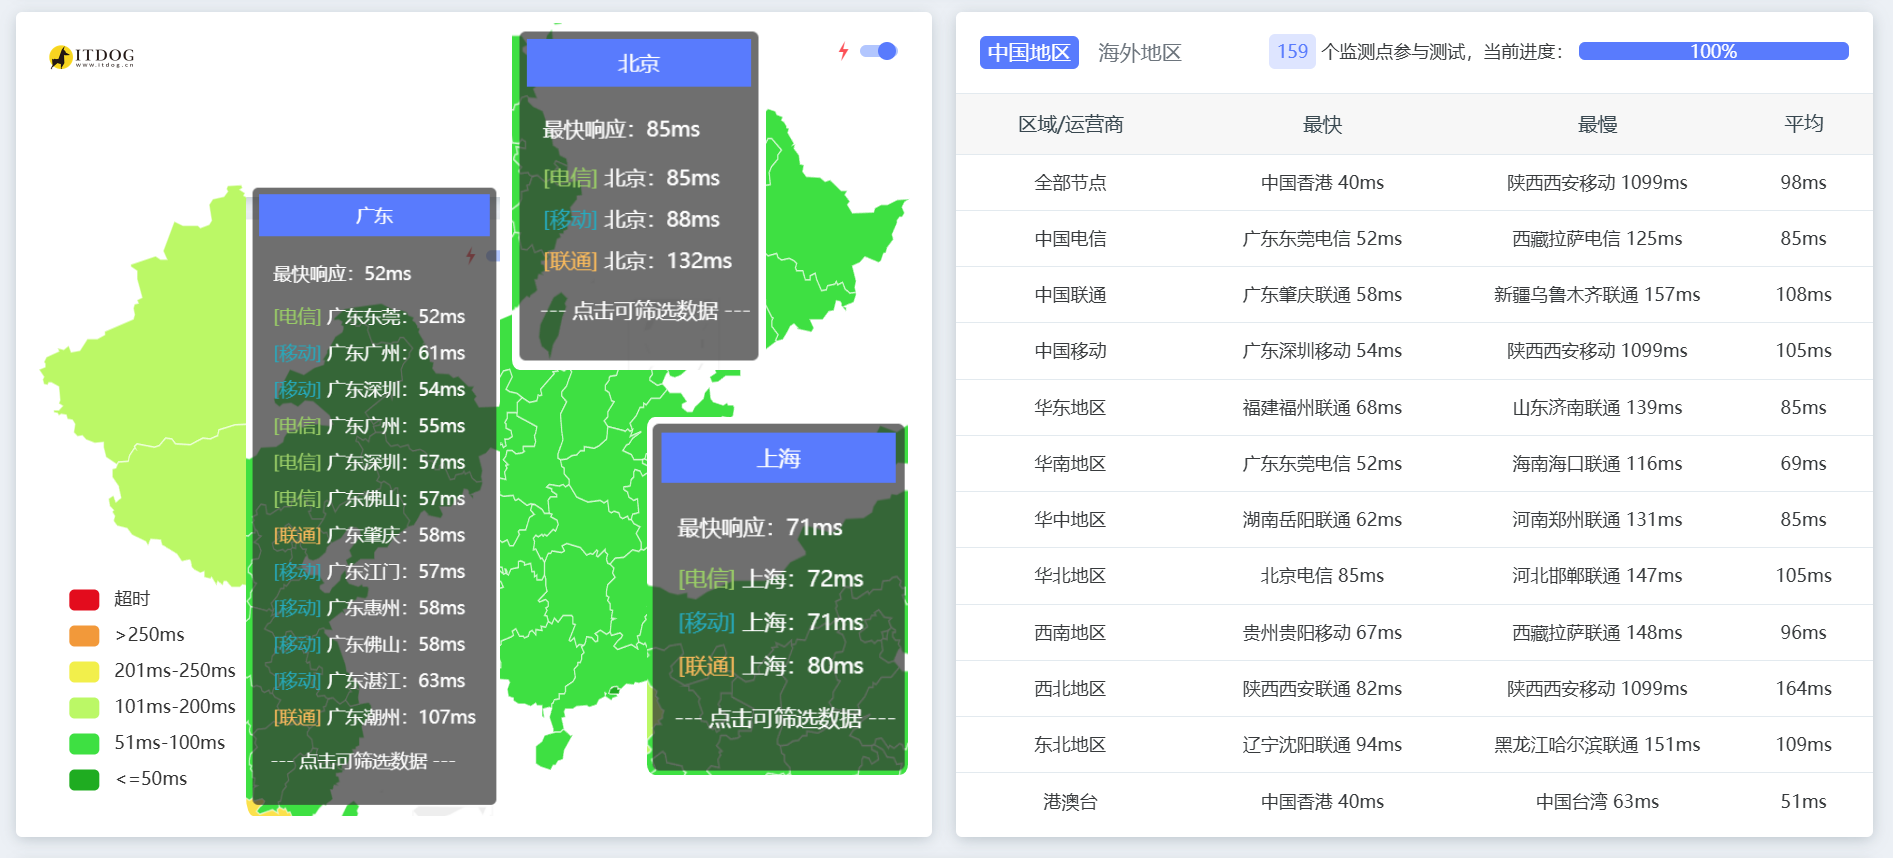Switch to the 中国地区 tab
1893x858 pixels.
1028,52
